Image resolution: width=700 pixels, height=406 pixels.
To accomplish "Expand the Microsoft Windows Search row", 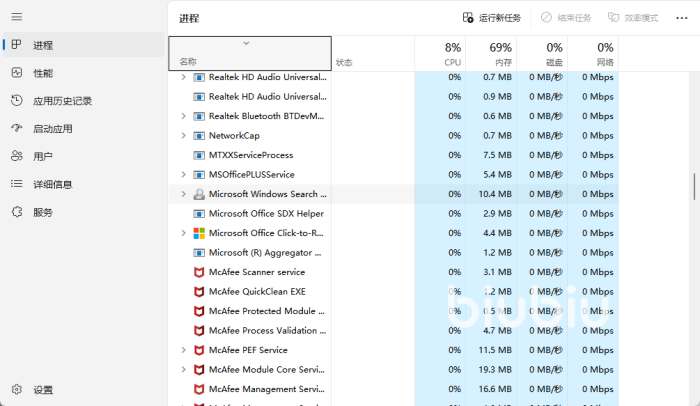I will 183,194.
